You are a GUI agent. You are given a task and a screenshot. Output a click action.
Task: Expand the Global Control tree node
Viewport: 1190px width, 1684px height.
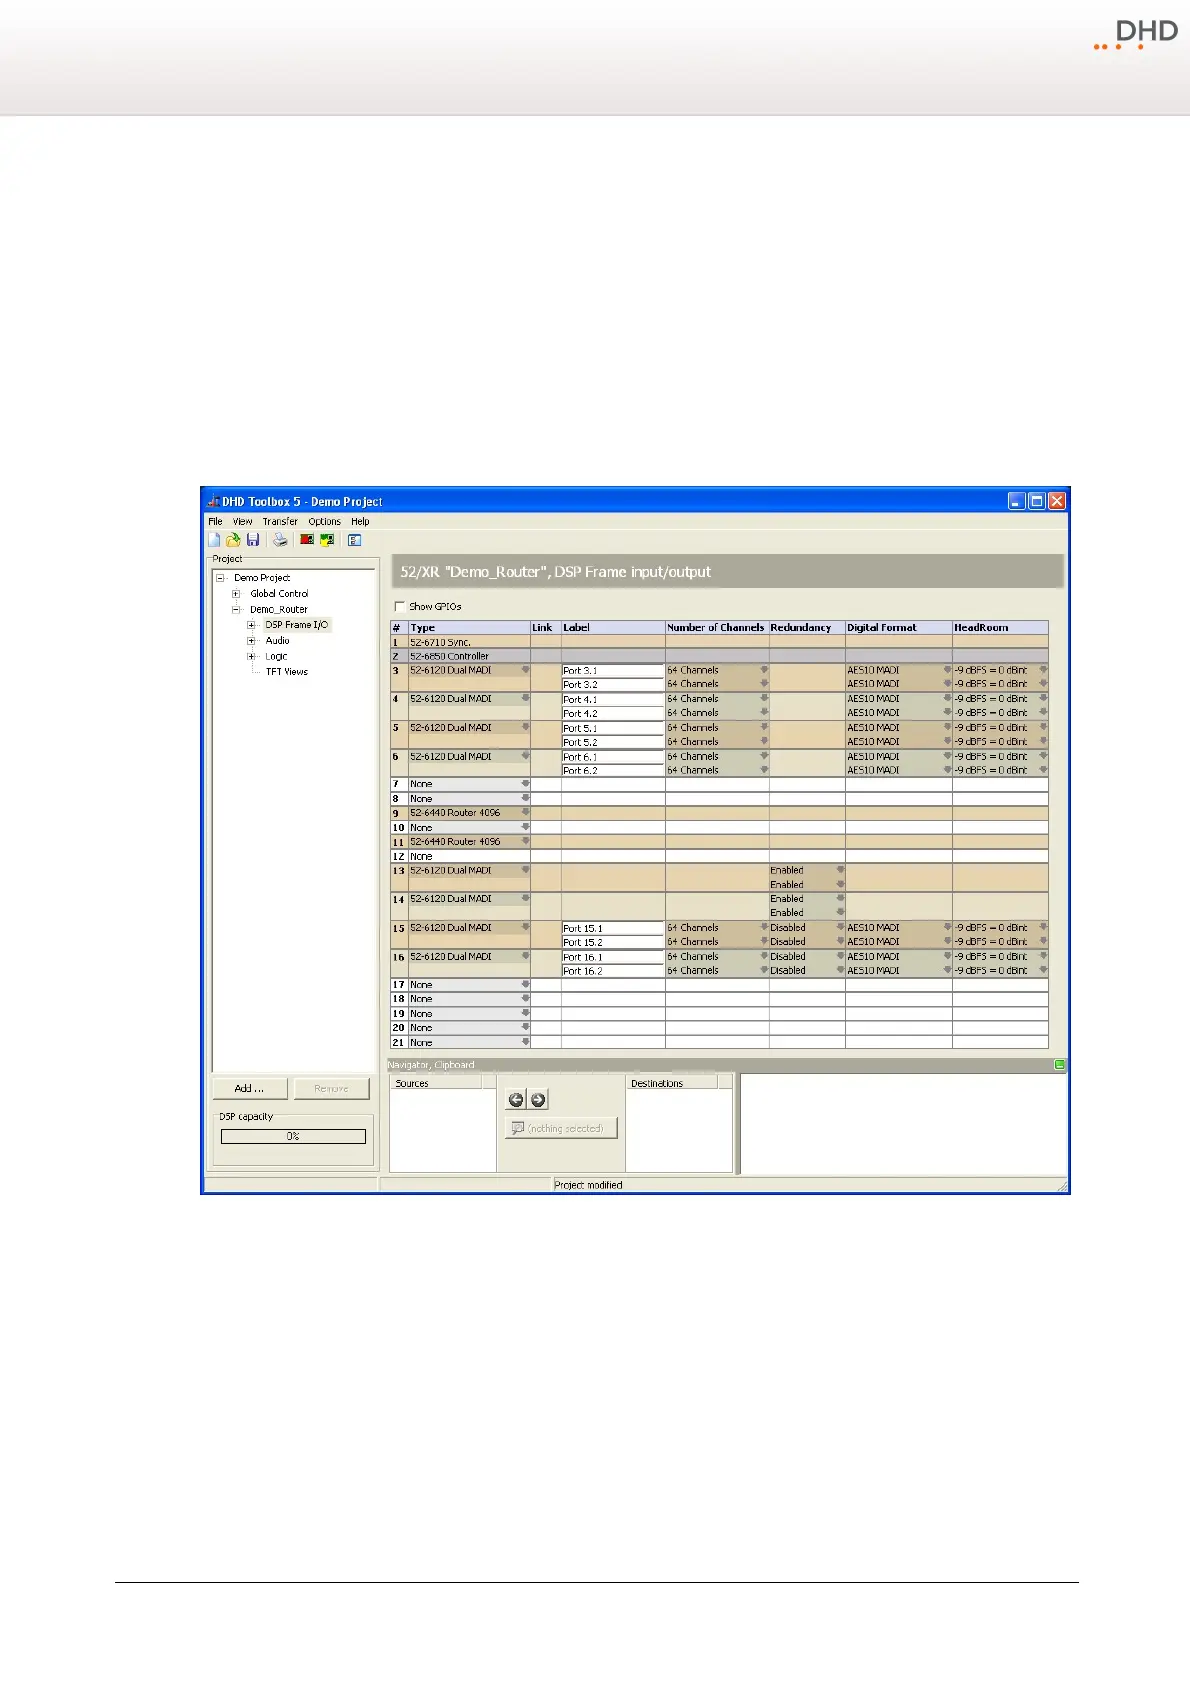[x=237, y=594]
